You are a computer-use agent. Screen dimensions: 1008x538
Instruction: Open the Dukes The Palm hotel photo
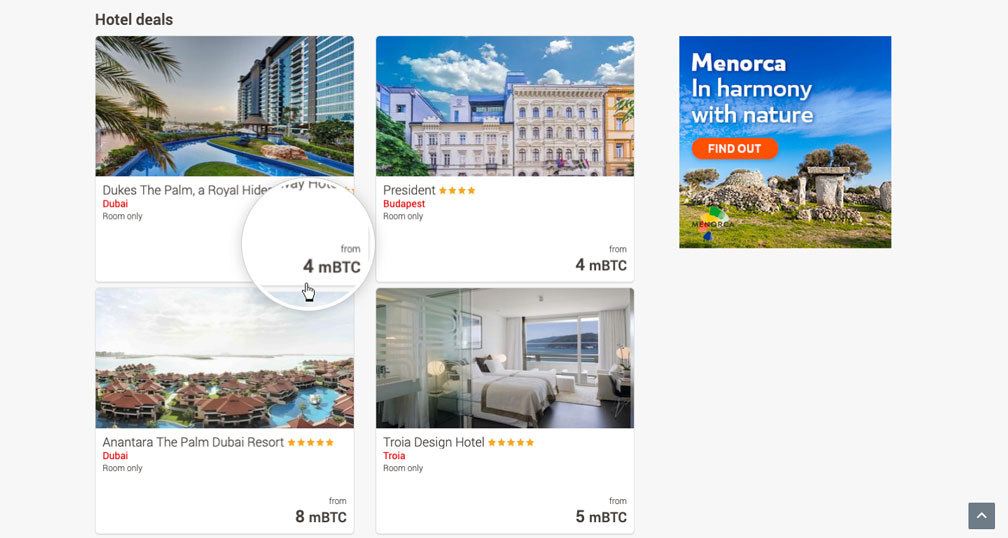pyautogui.click(x=224, y=106)
